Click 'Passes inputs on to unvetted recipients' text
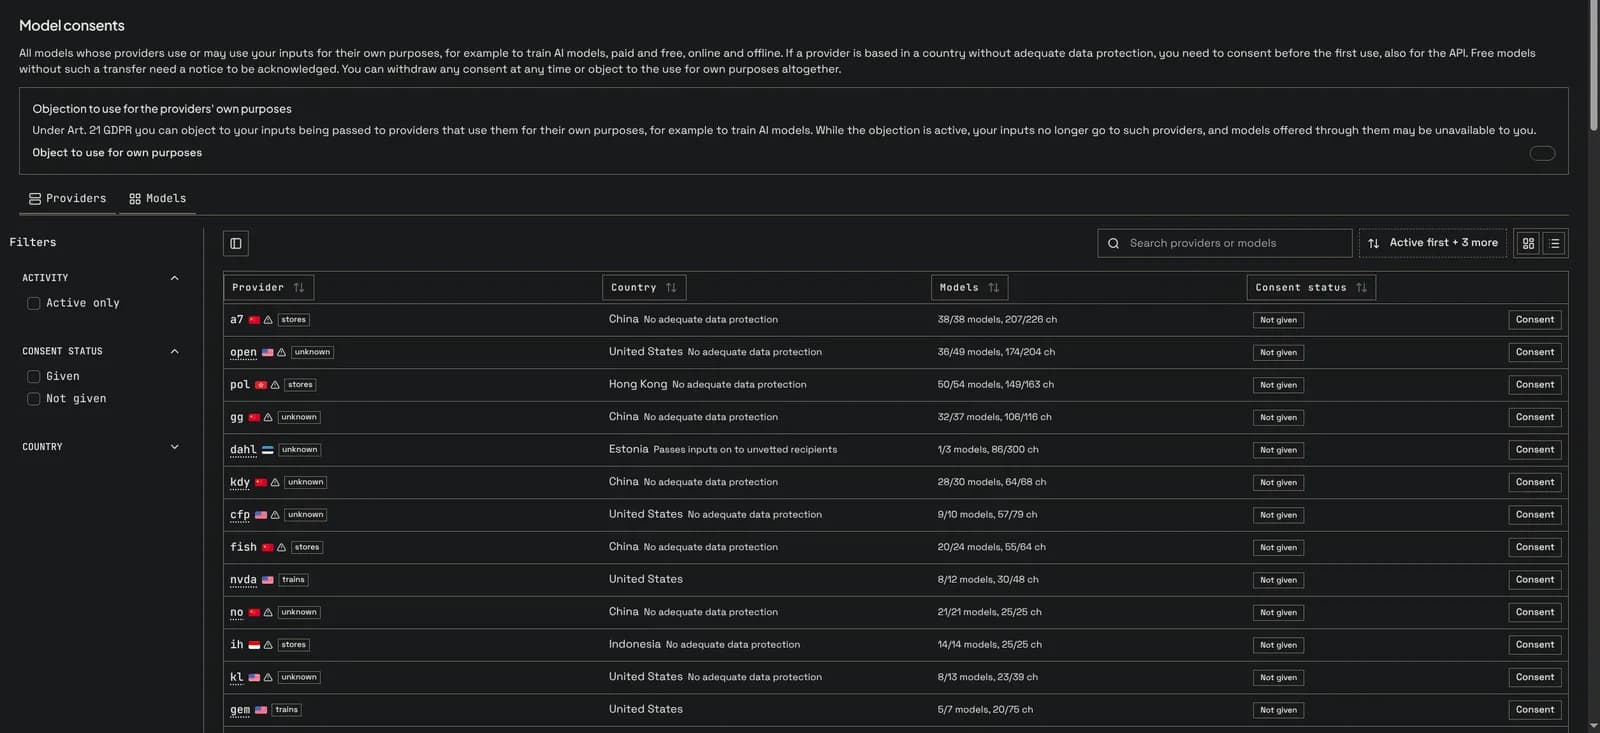The width and height of the screenshot is (1600, 733). click(x=745, y=450)
